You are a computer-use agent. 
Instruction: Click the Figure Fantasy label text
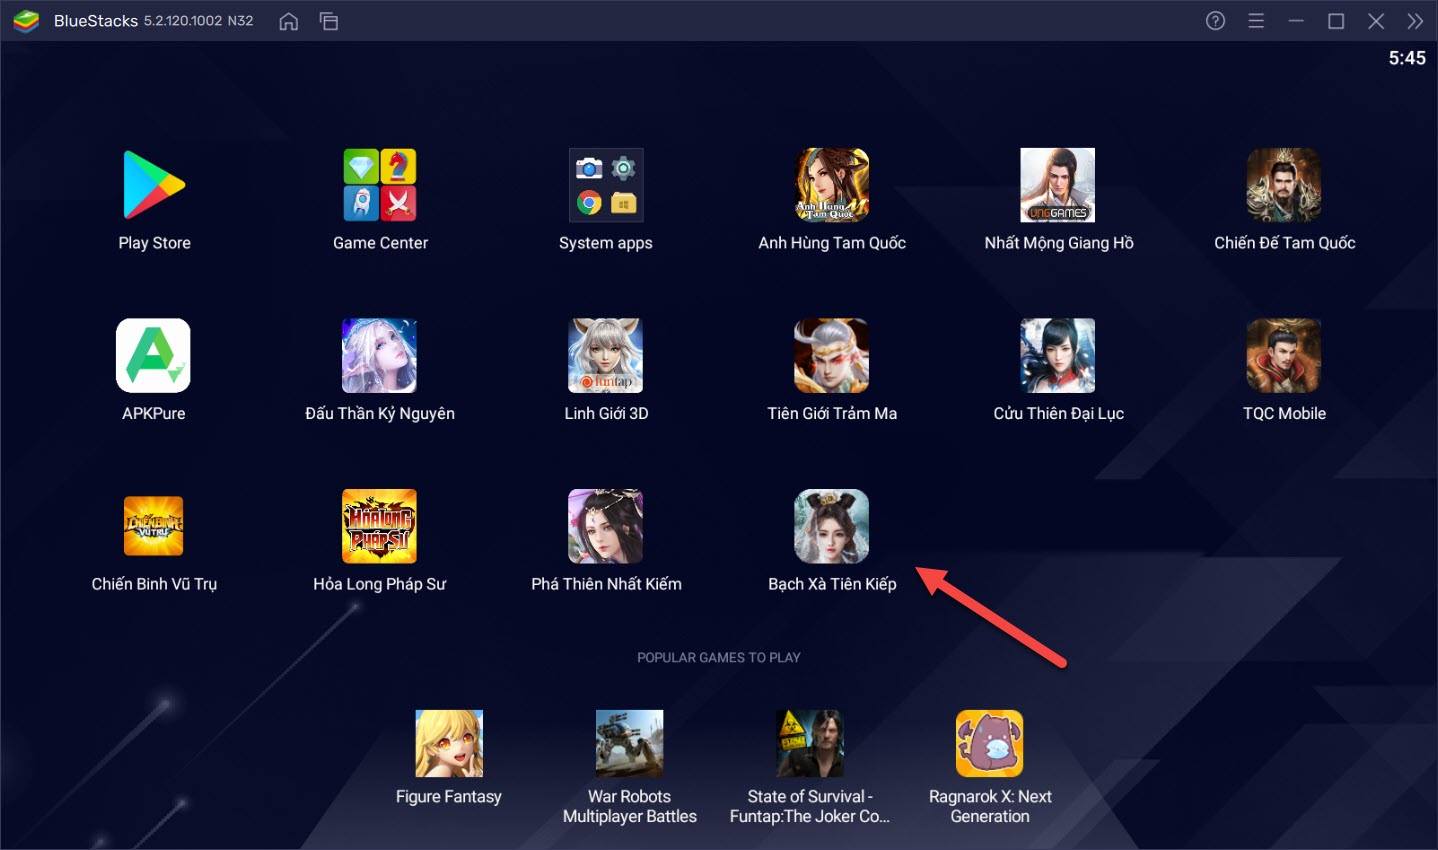pyautogui.click(x=449, y=797)
